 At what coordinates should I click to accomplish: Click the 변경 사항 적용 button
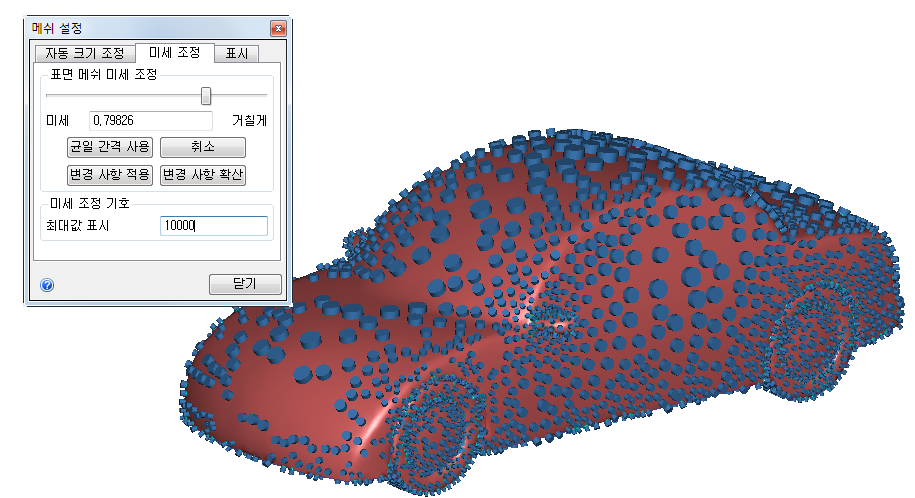[x=110, y=175]
